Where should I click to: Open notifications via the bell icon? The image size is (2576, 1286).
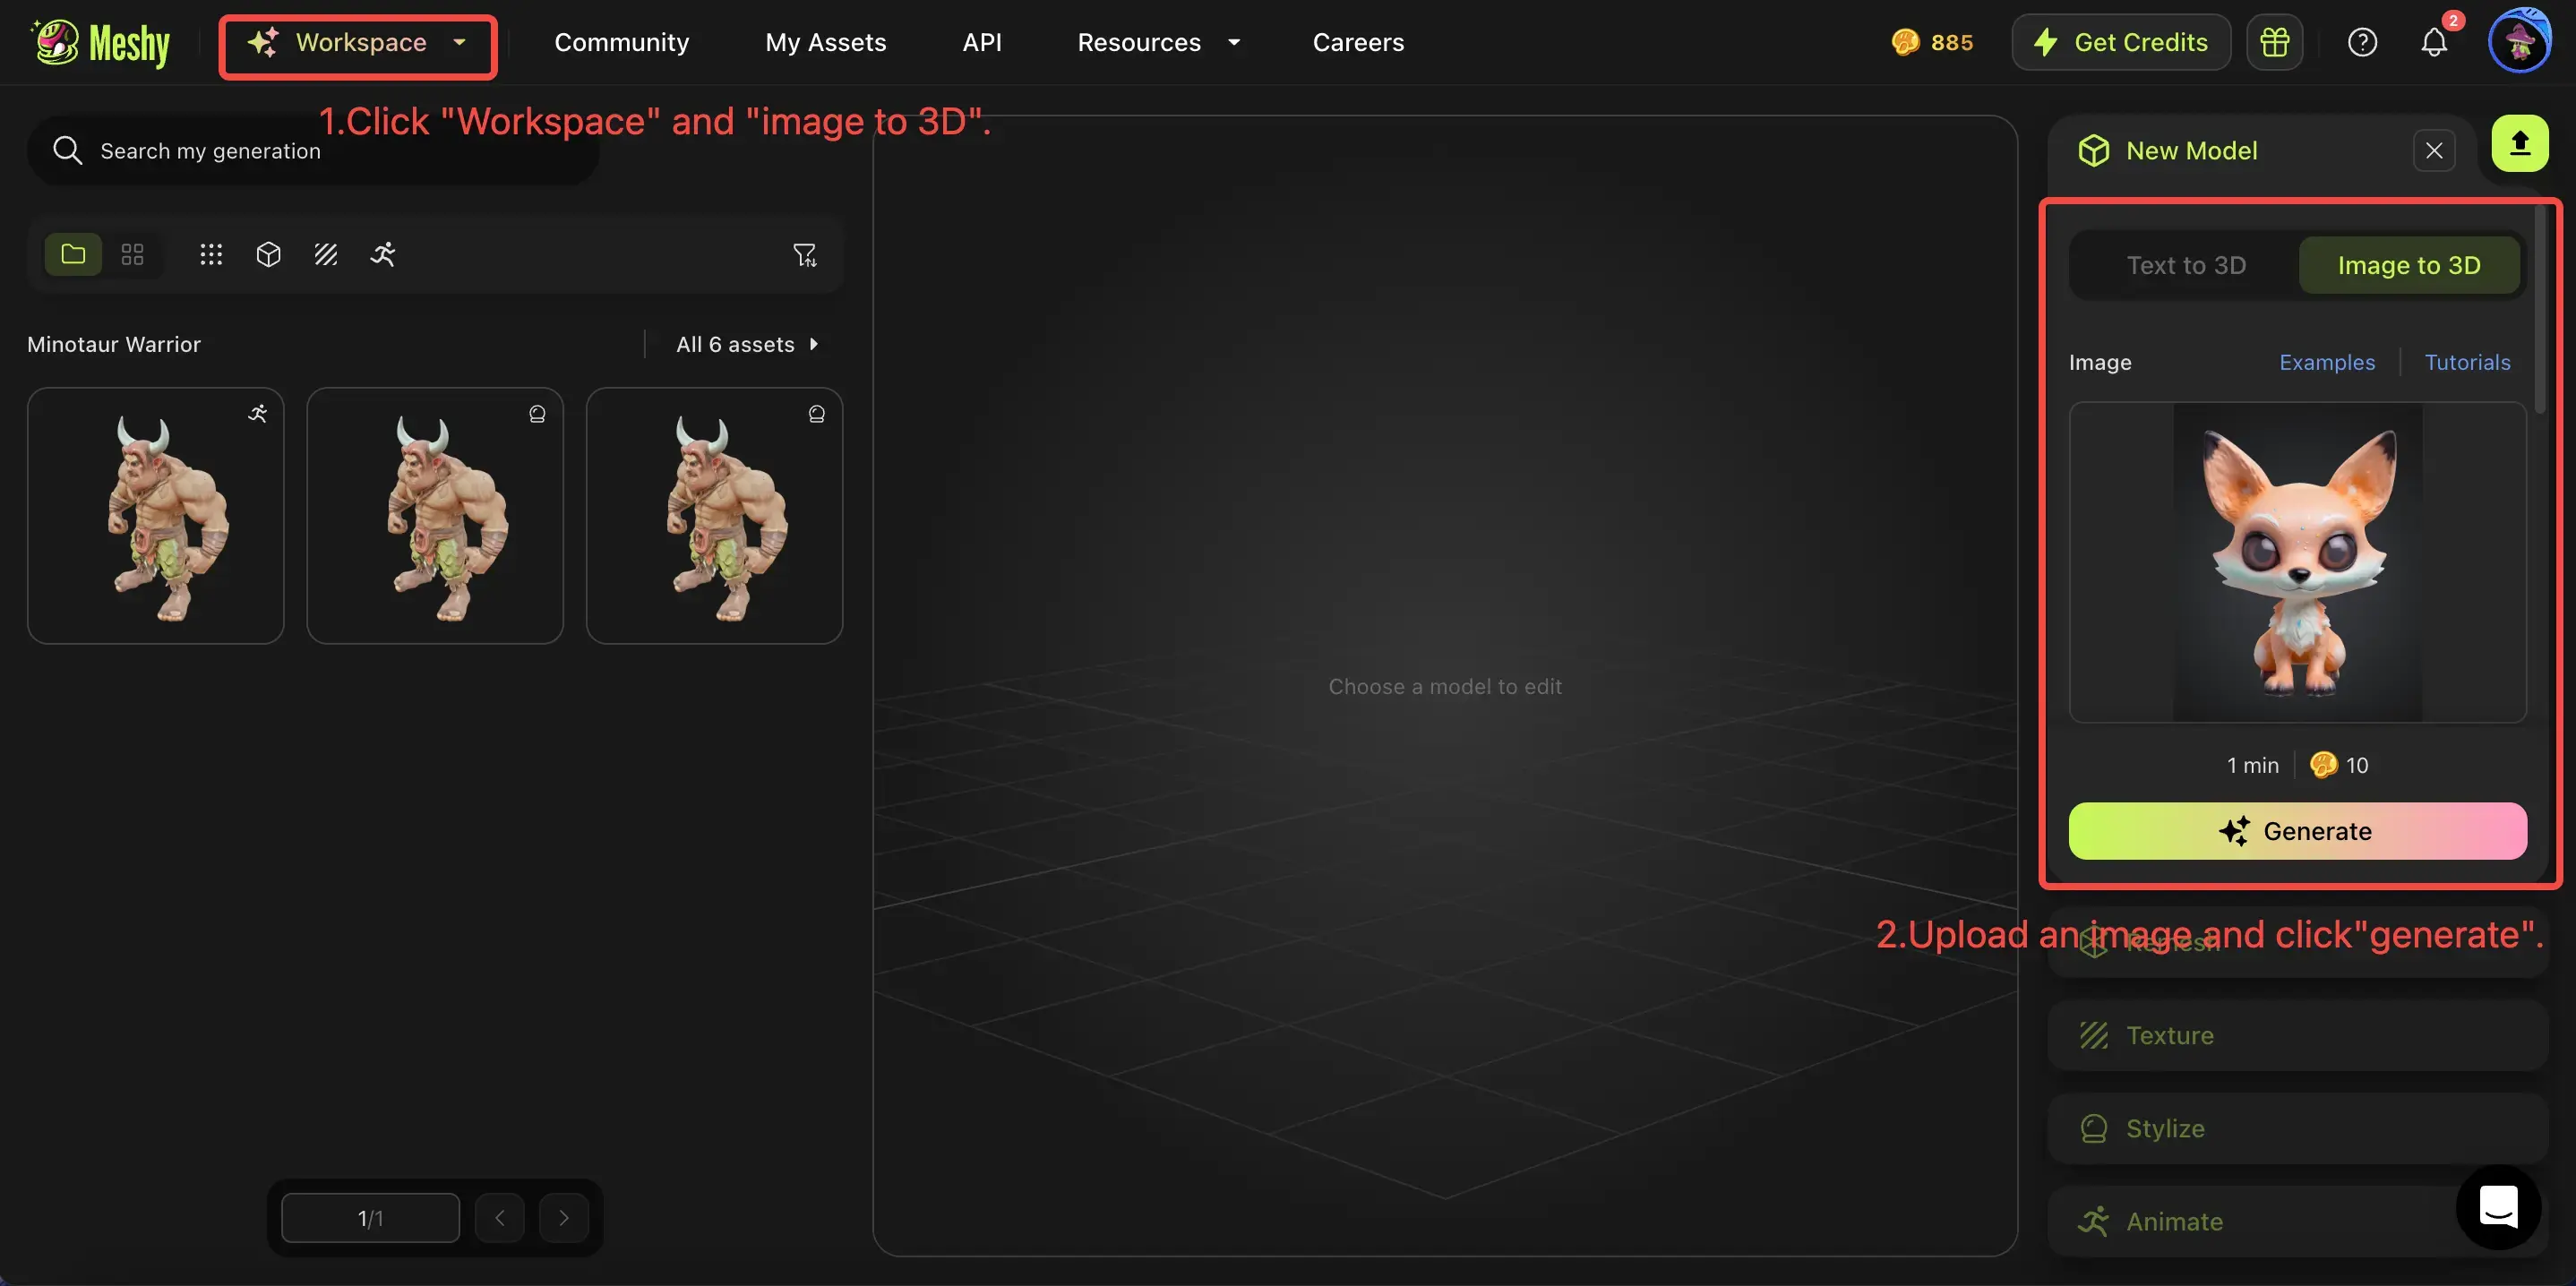pyautogui.click(x=2434, y=42)
